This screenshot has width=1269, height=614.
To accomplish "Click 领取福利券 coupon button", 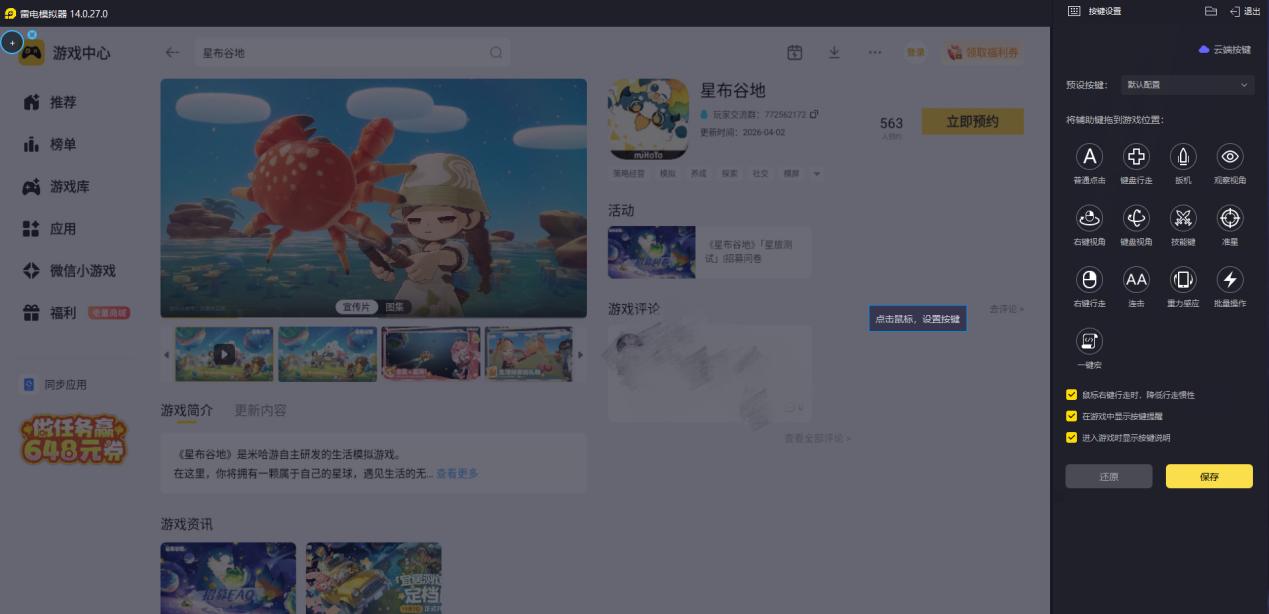I will 983,53.
